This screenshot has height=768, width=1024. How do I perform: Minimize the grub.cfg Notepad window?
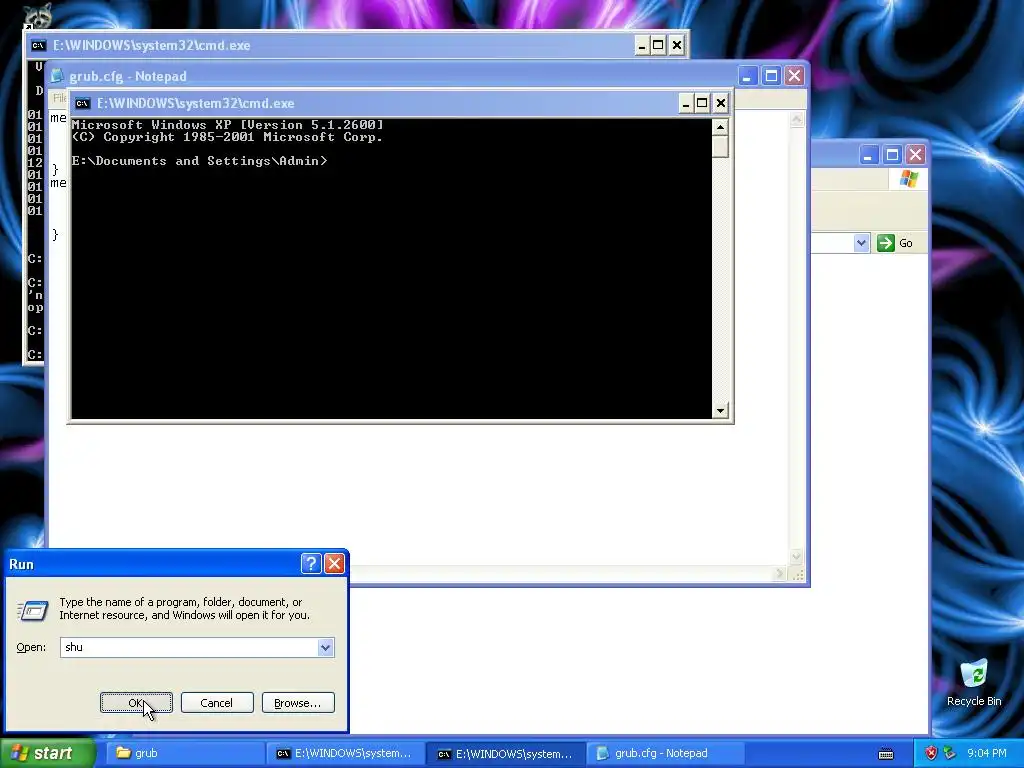747,76
